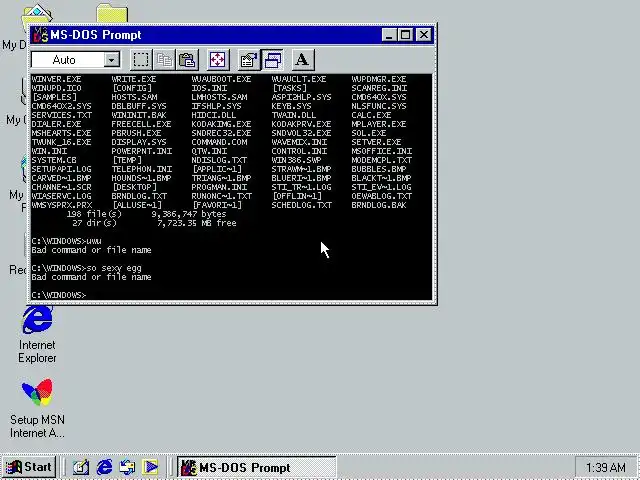Select the Internet Explorer desktop icon
The width and height of the screenshot is (640, 480).
pyautogui.click(x=37, y=335)
